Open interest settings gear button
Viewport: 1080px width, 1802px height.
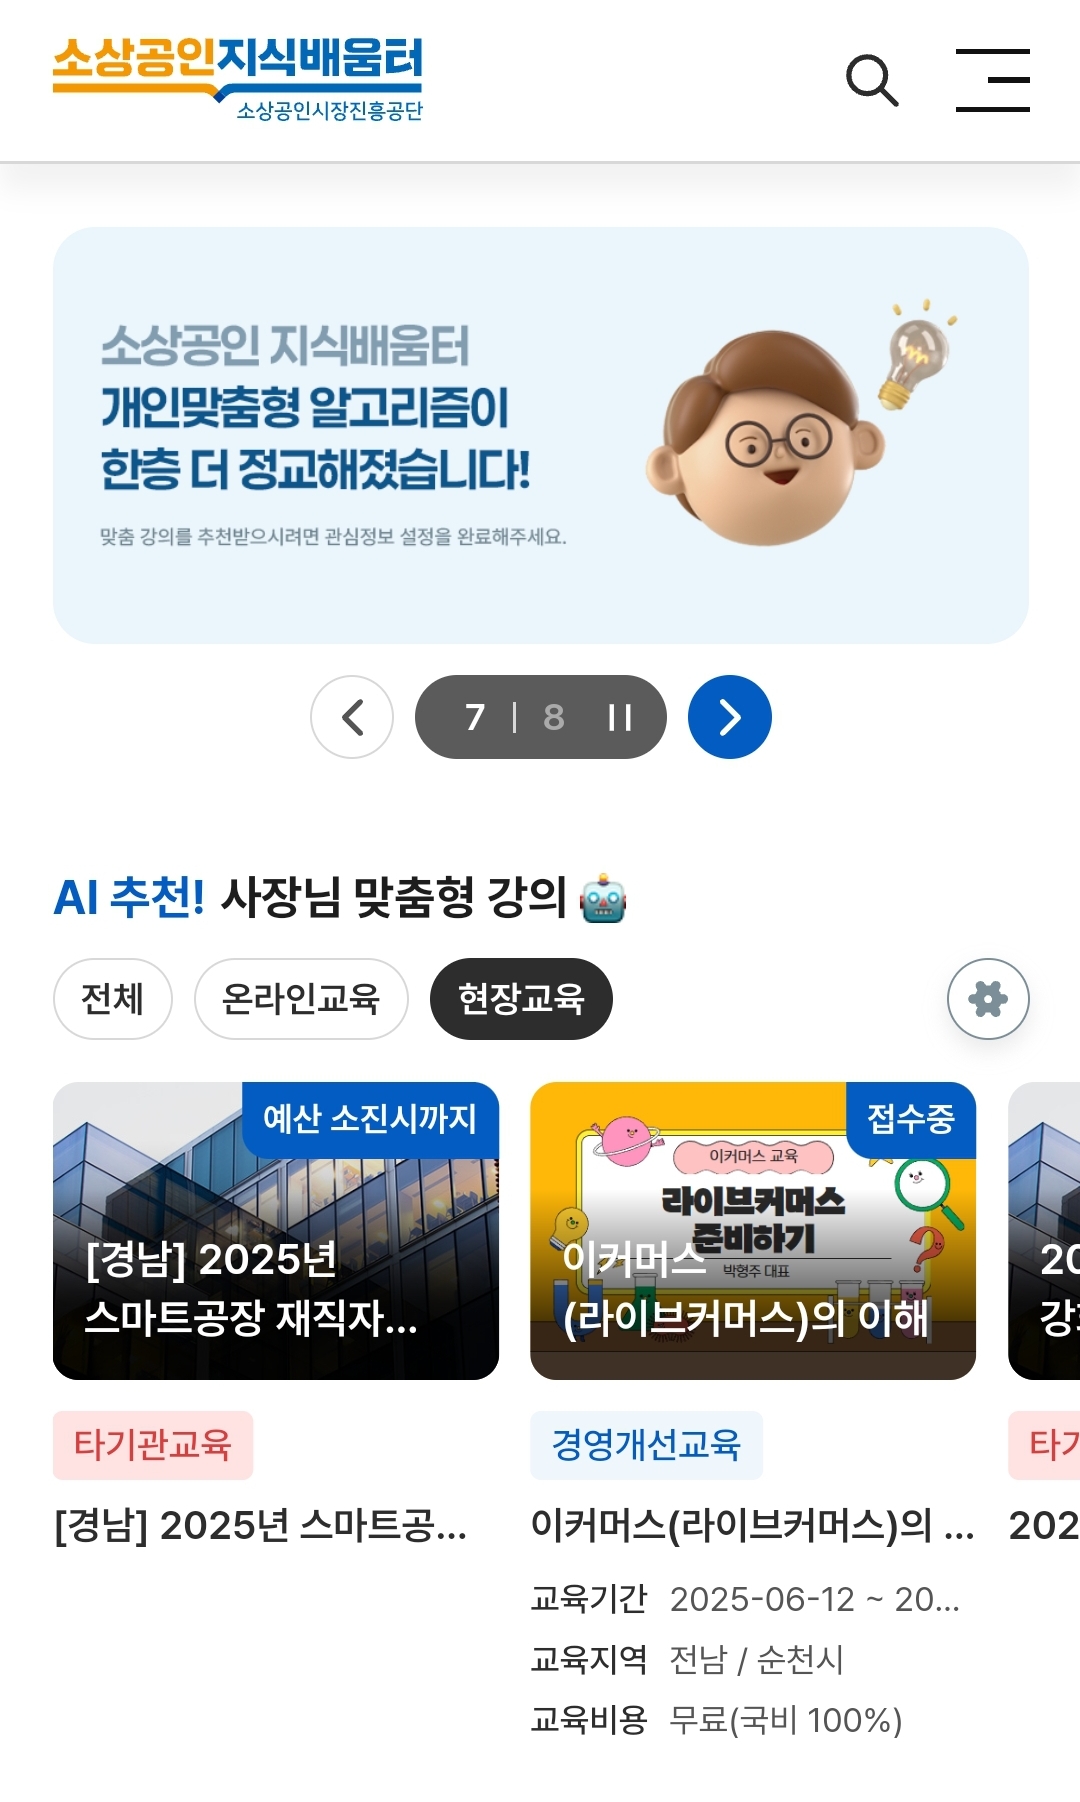point(988,999)
